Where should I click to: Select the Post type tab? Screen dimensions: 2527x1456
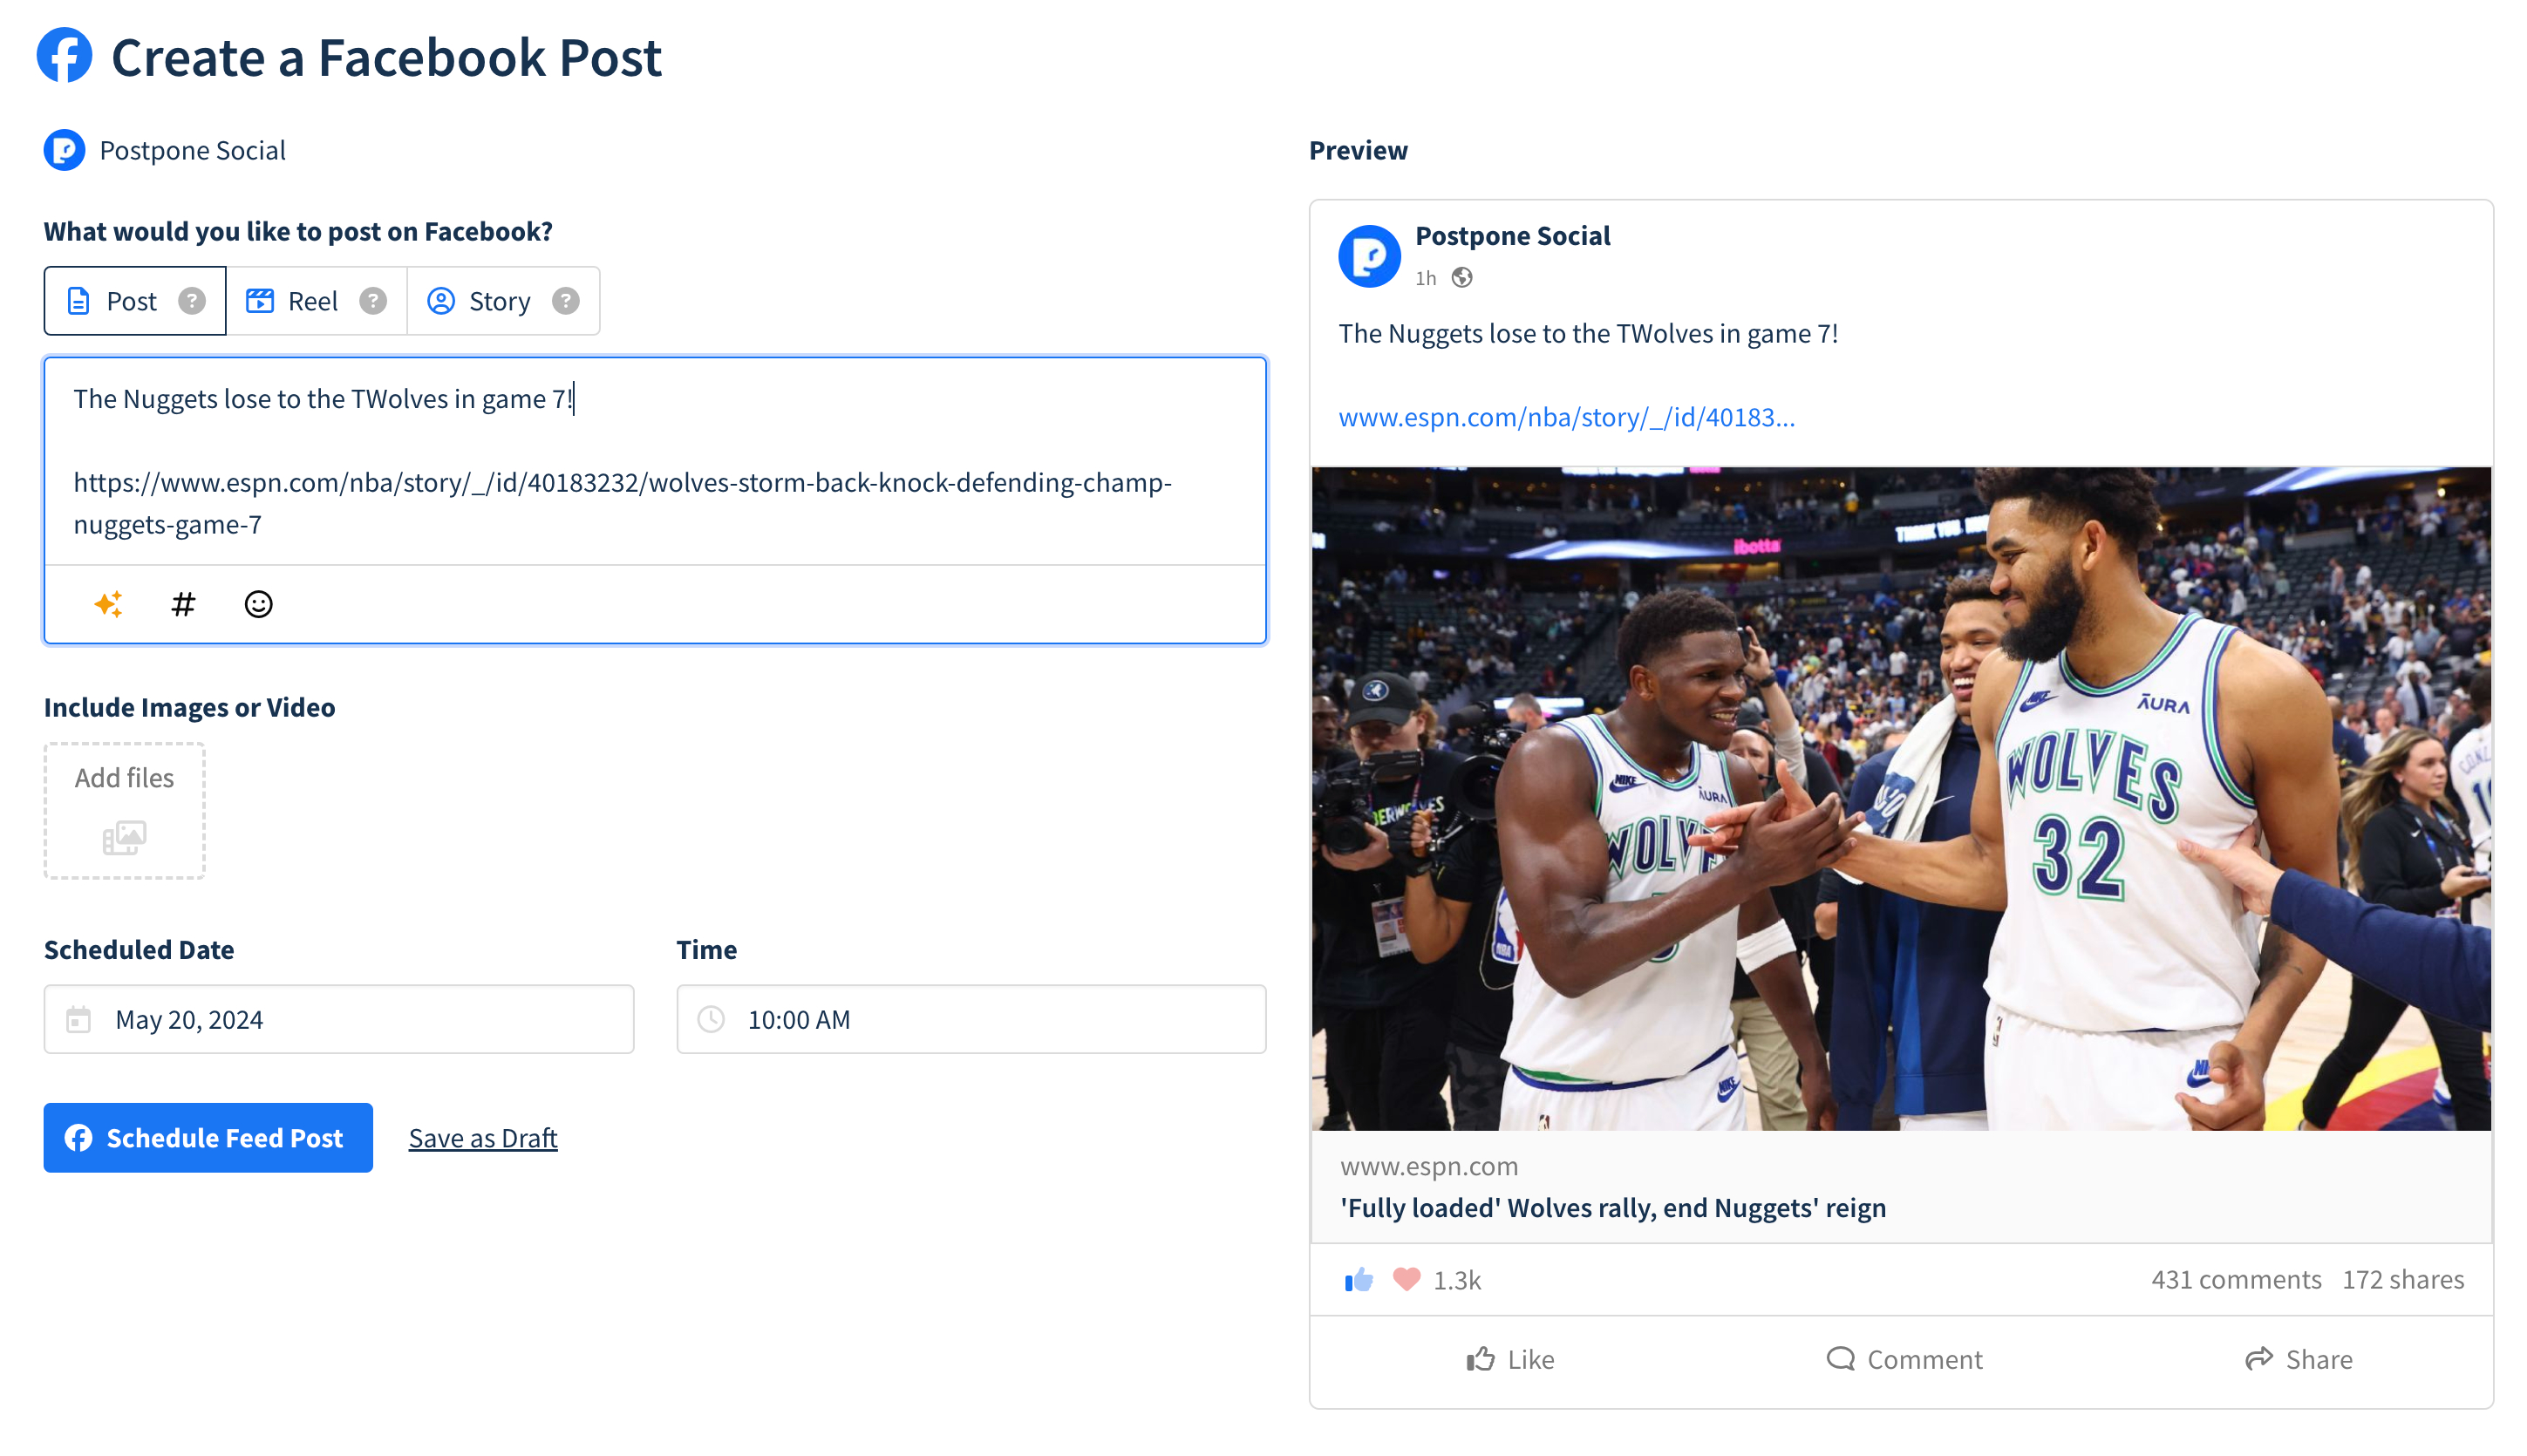point(135,301)
